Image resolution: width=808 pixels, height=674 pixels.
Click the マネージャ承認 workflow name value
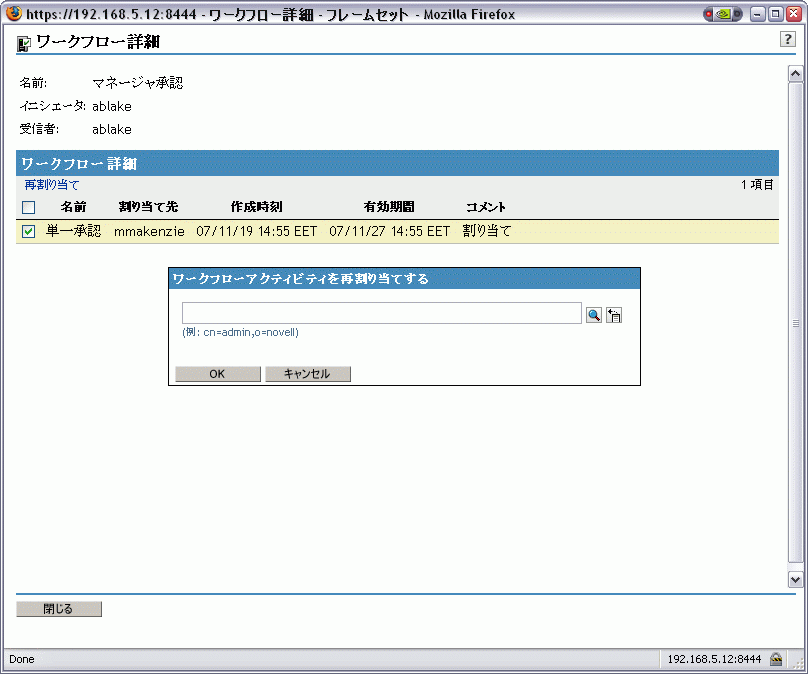click(x=138, y=83)
